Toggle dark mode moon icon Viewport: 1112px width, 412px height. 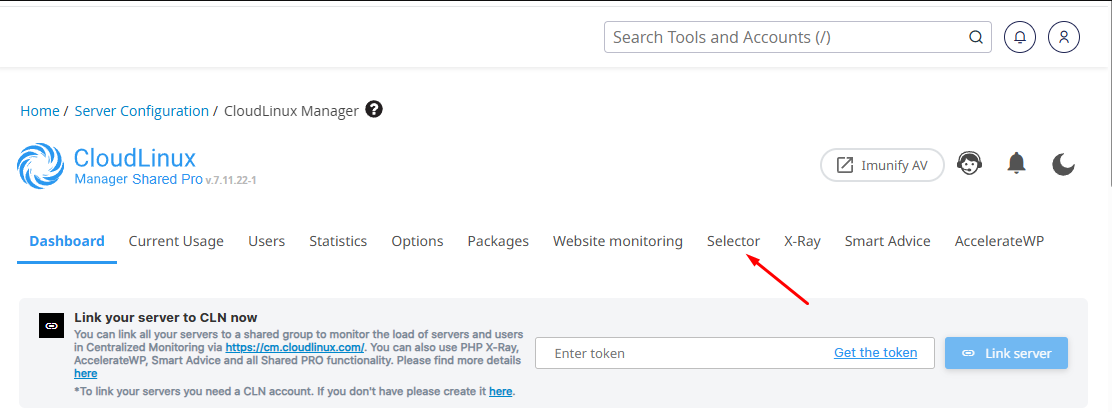point(1063,164)
